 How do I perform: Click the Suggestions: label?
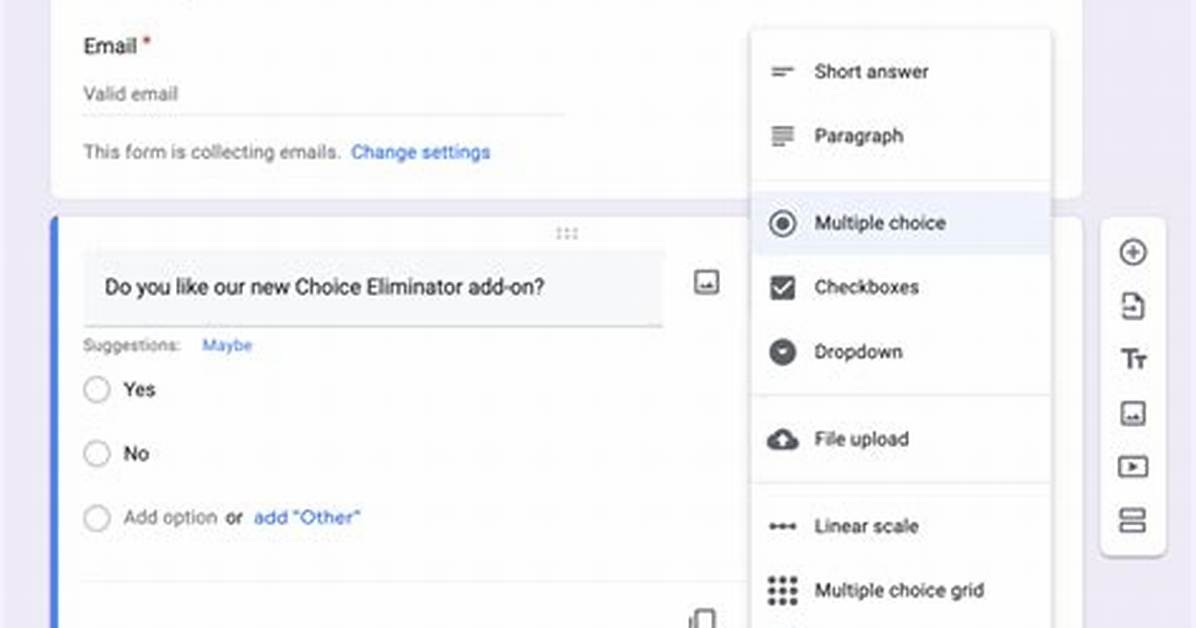pos(132,346)
